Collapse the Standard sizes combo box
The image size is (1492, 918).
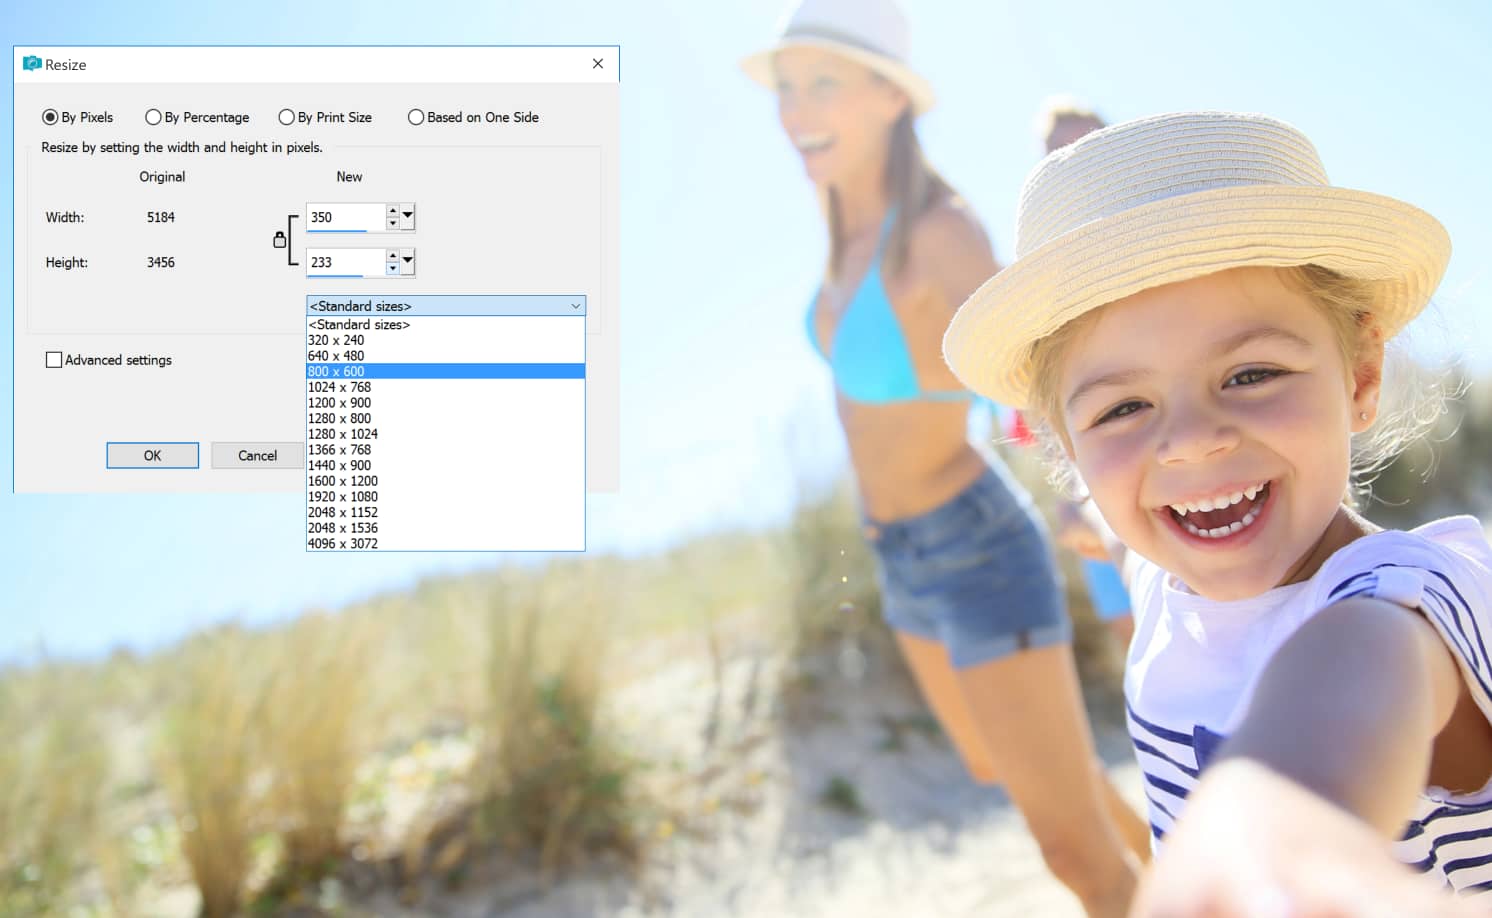pos(446,306)
